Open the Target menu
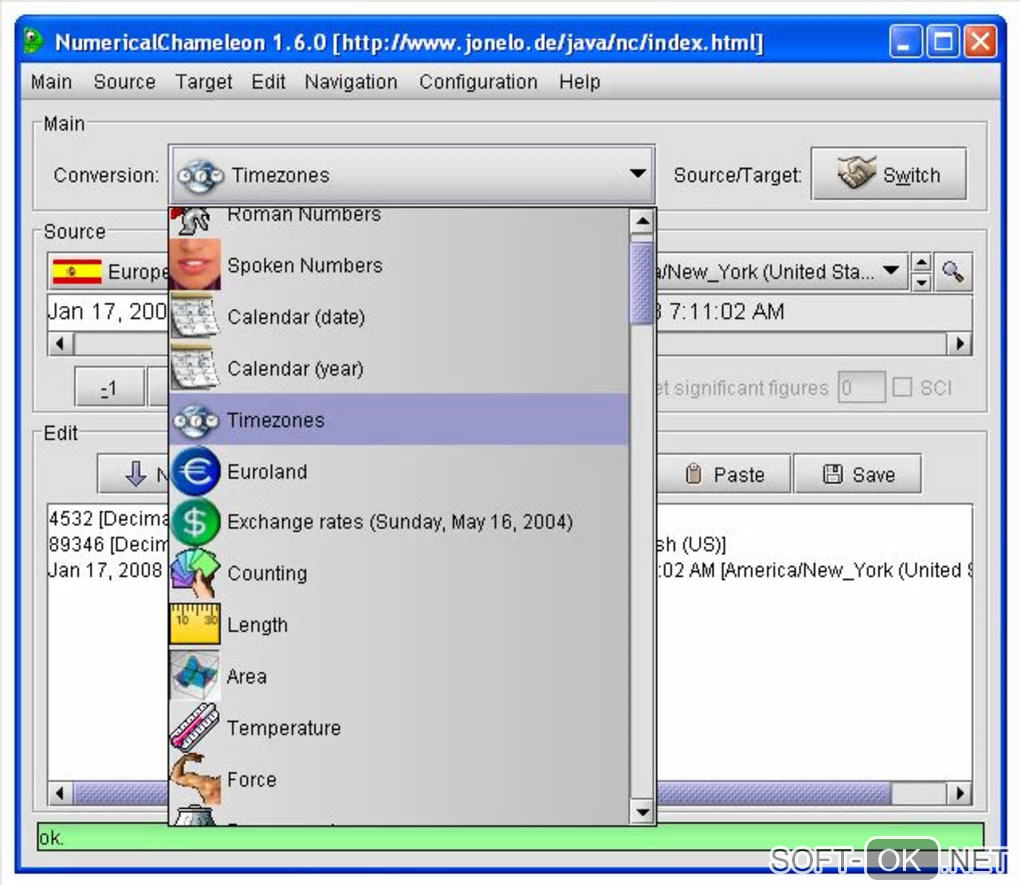 coord(204,82)
